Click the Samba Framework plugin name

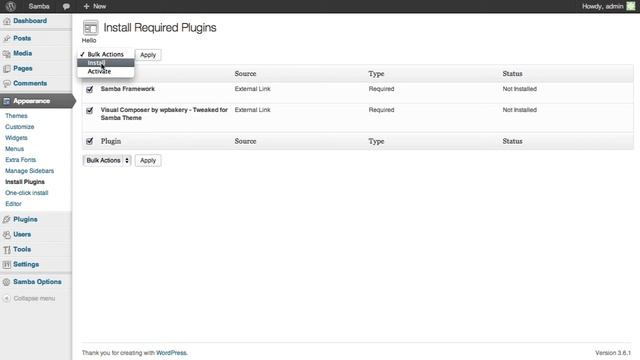pos(128,89)
